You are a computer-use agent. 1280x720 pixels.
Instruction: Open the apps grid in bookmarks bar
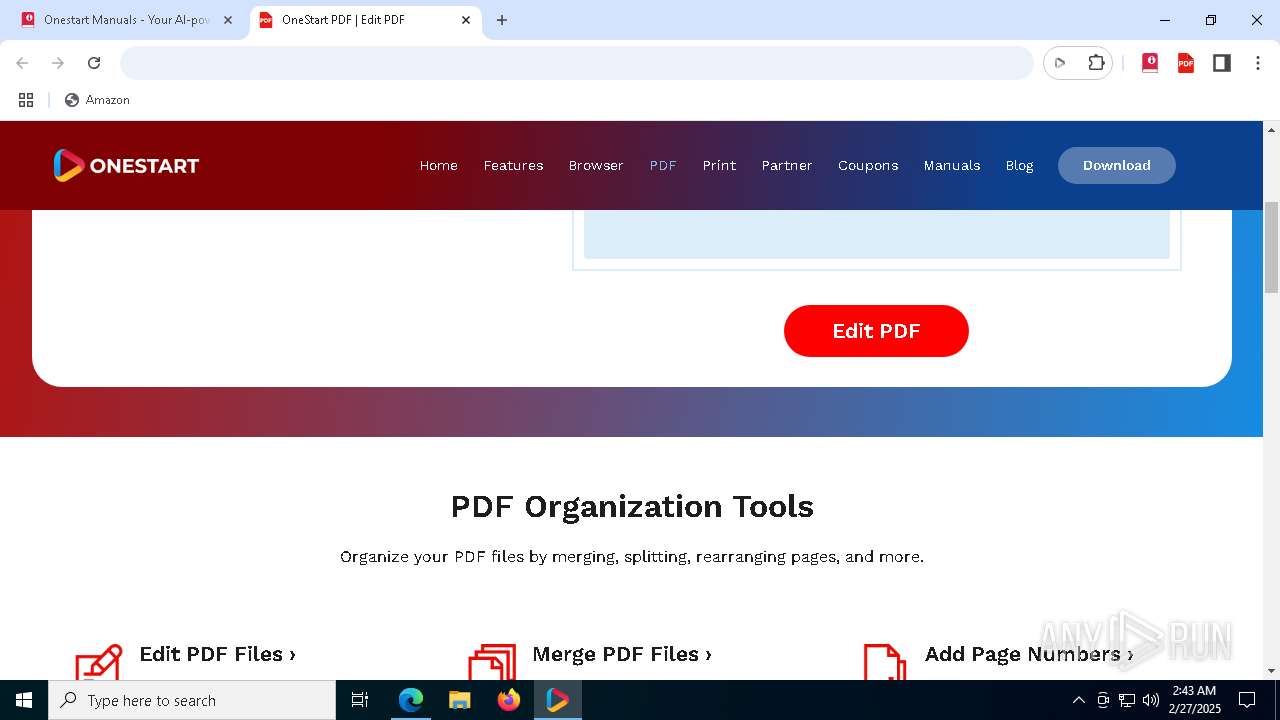(x=26, y=100)
